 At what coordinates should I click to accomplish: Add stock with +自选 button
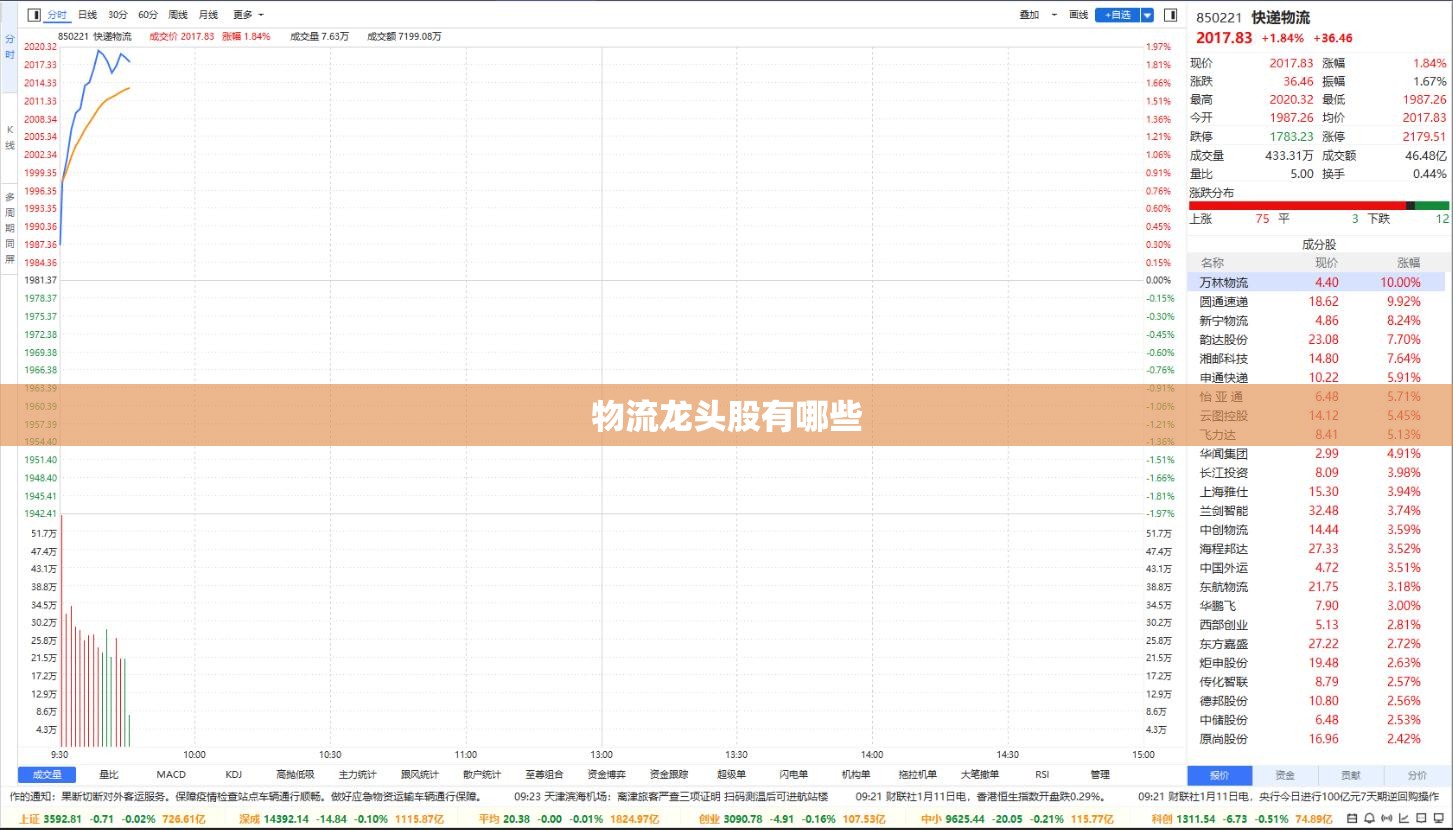click(1118, 15)
